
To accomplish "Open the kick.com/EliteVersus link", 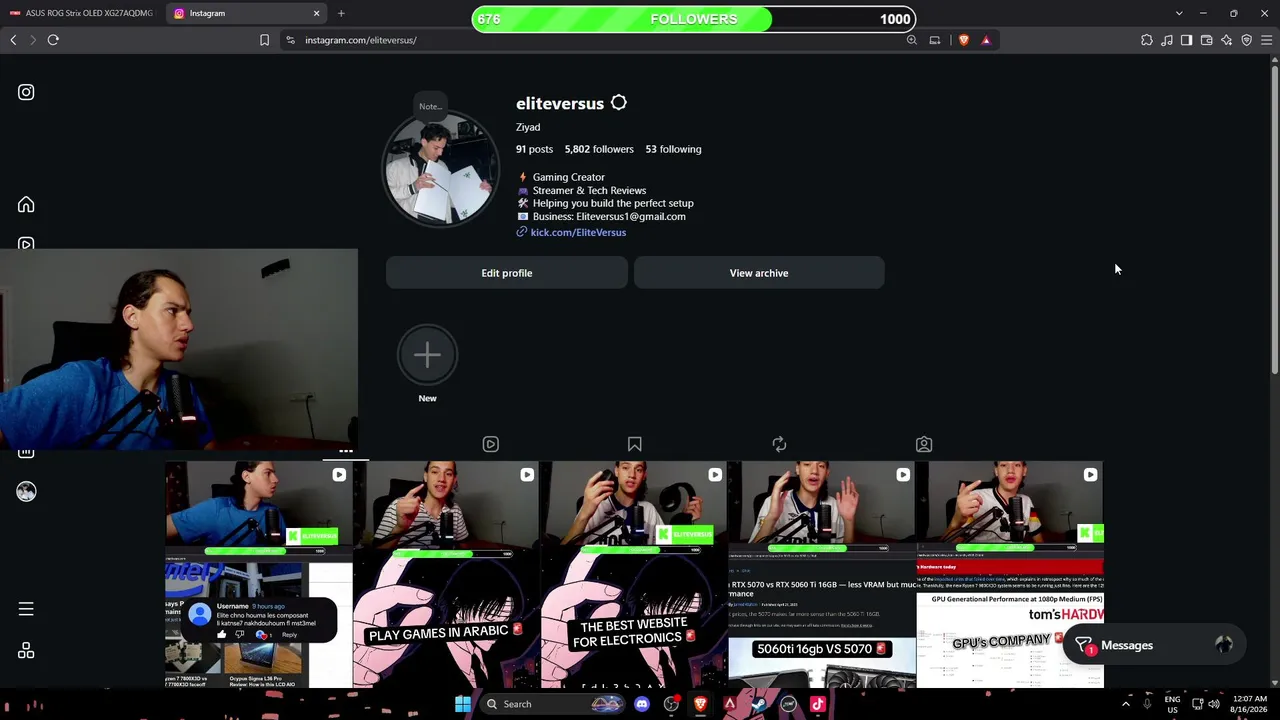I will (578, 232).
